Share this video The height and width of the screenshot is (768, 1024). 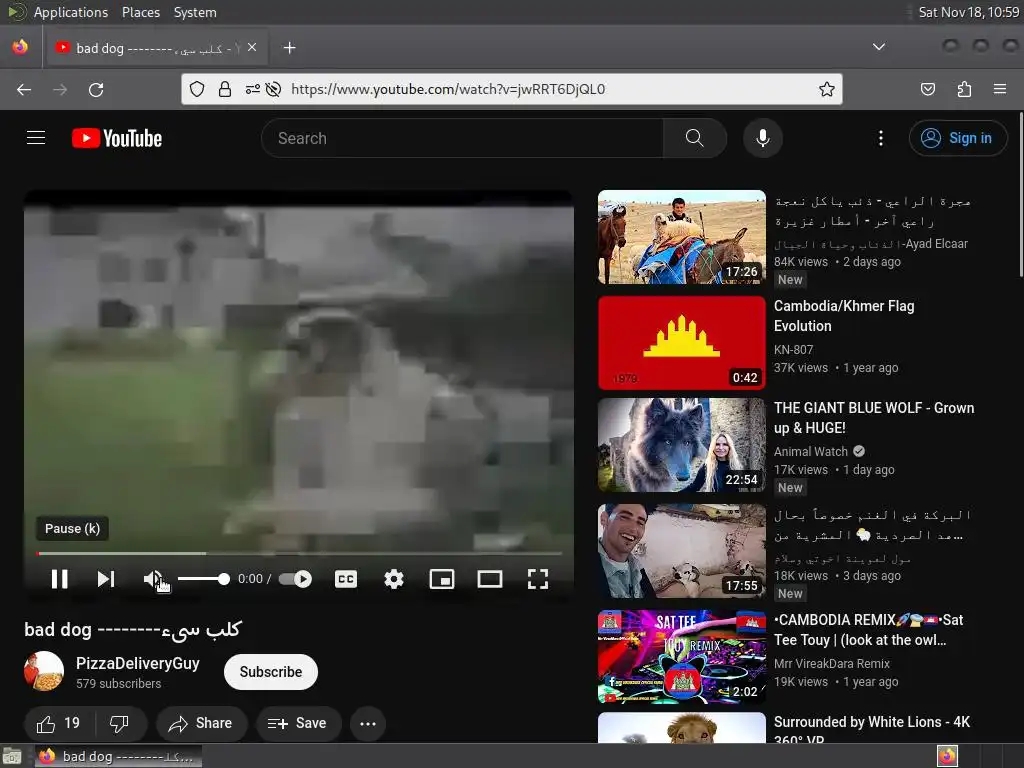click(201, 723)
